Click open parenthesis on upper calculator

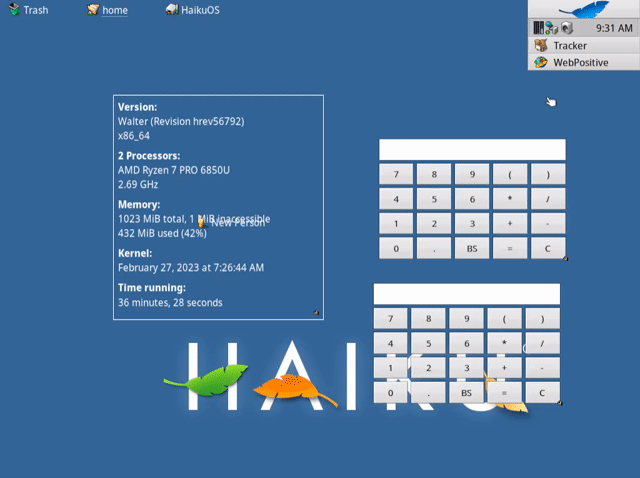point(510,174)
